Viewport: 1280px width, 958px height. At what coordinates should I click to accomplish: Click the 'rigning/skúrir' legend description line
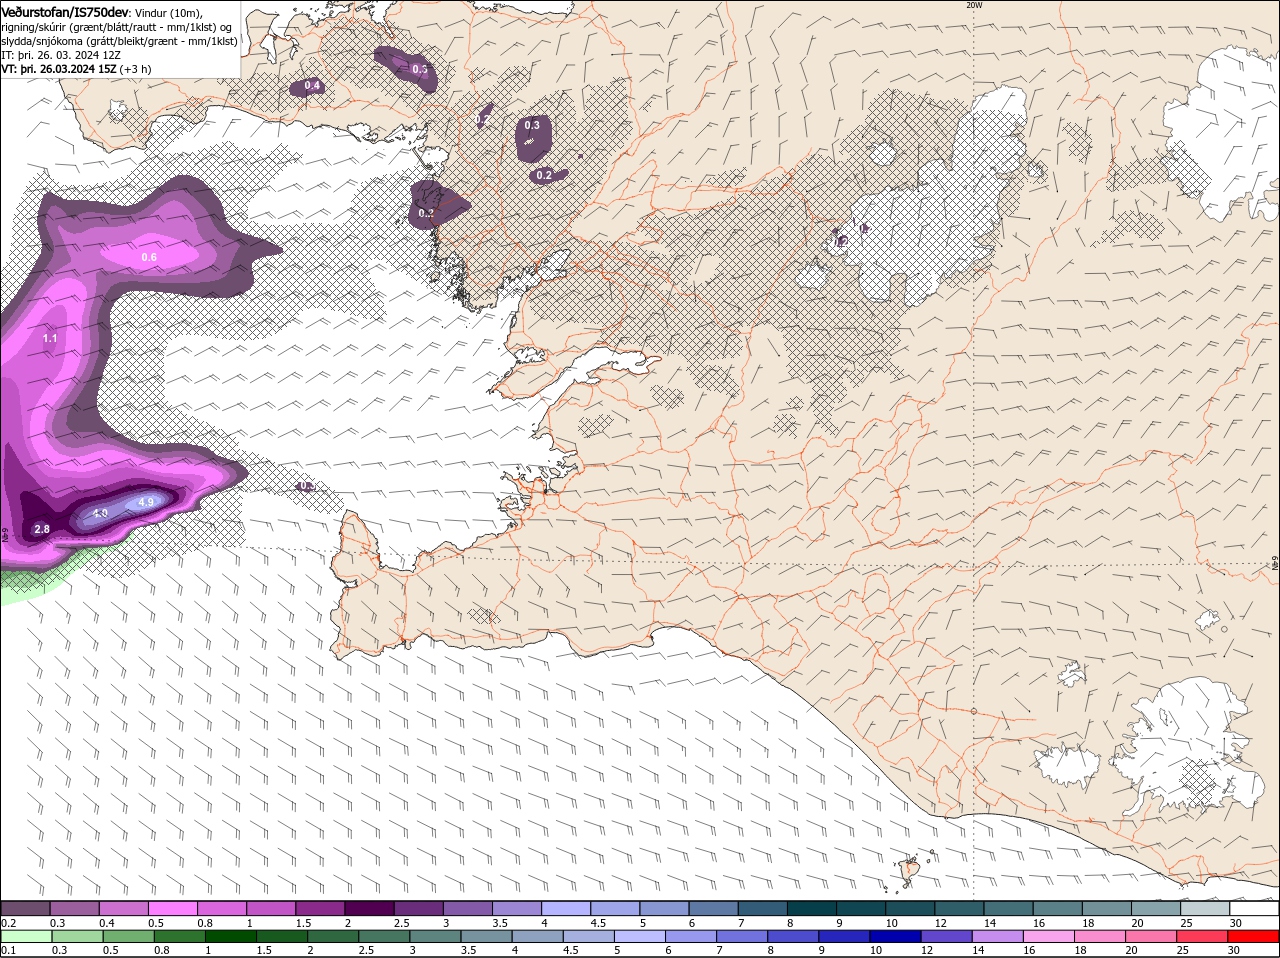117,26
